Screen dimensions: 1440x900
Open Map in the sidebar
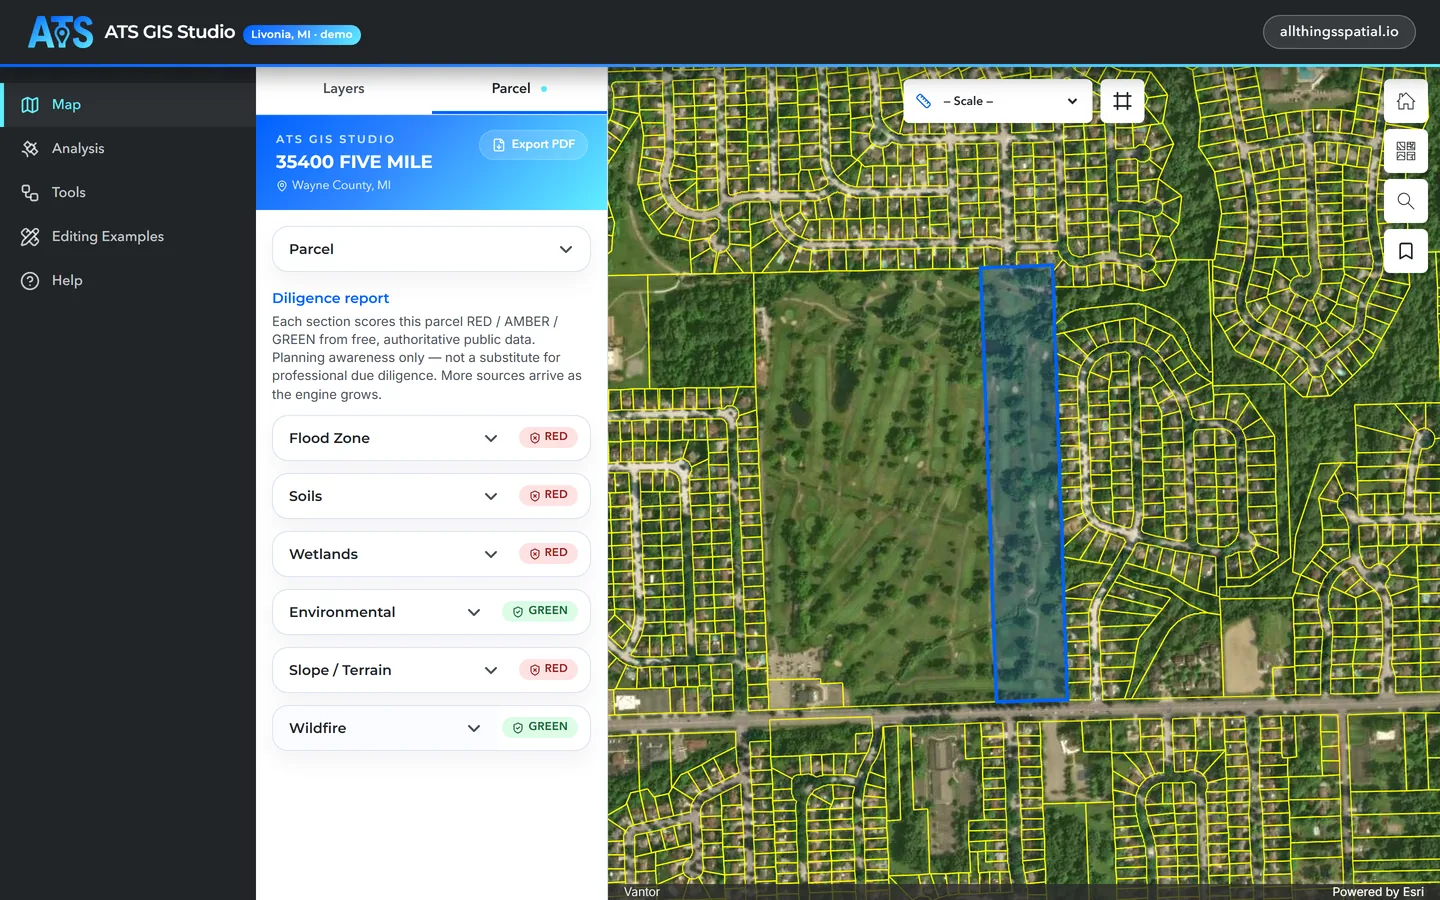click(128, 105)
